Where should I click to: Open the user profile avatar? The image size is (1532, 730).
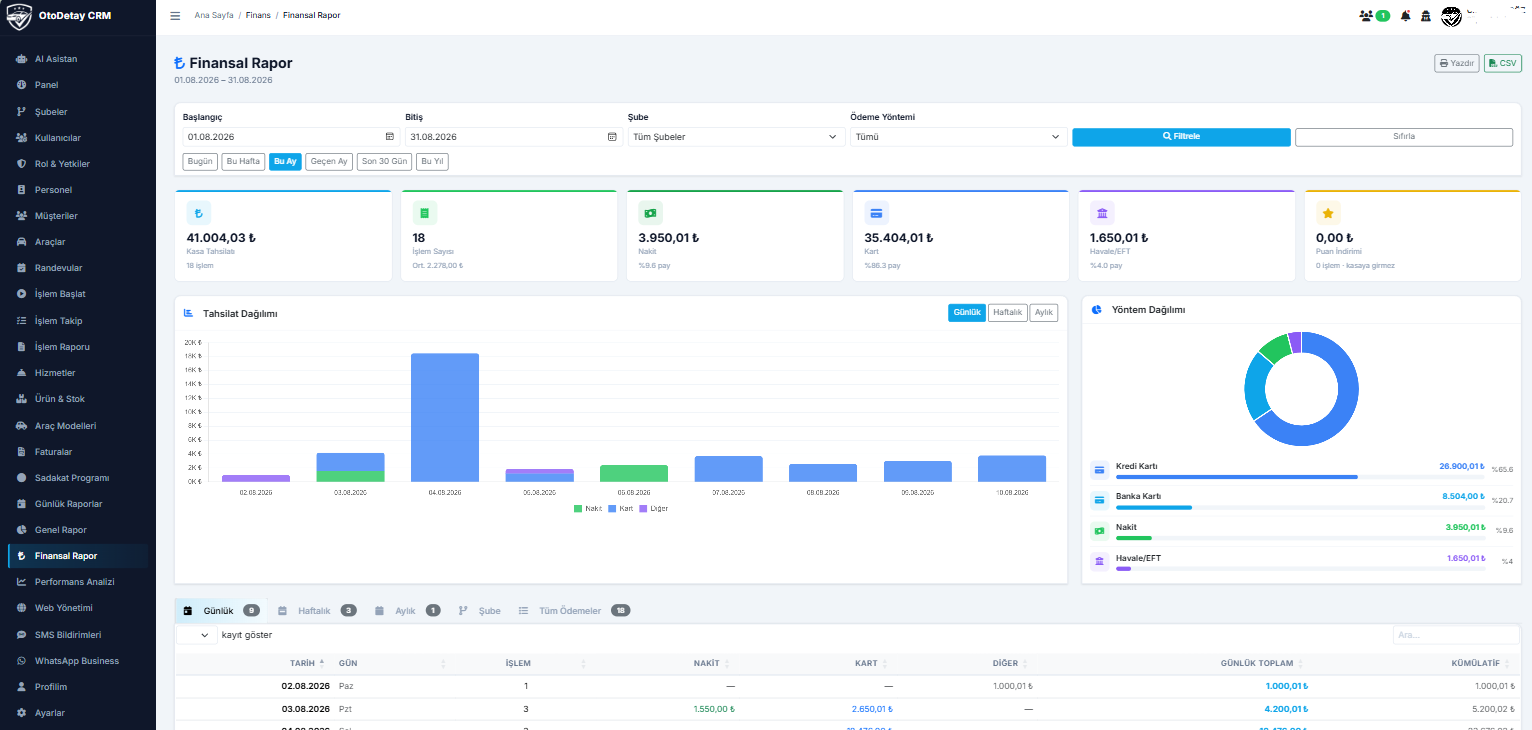point(1451,16)
